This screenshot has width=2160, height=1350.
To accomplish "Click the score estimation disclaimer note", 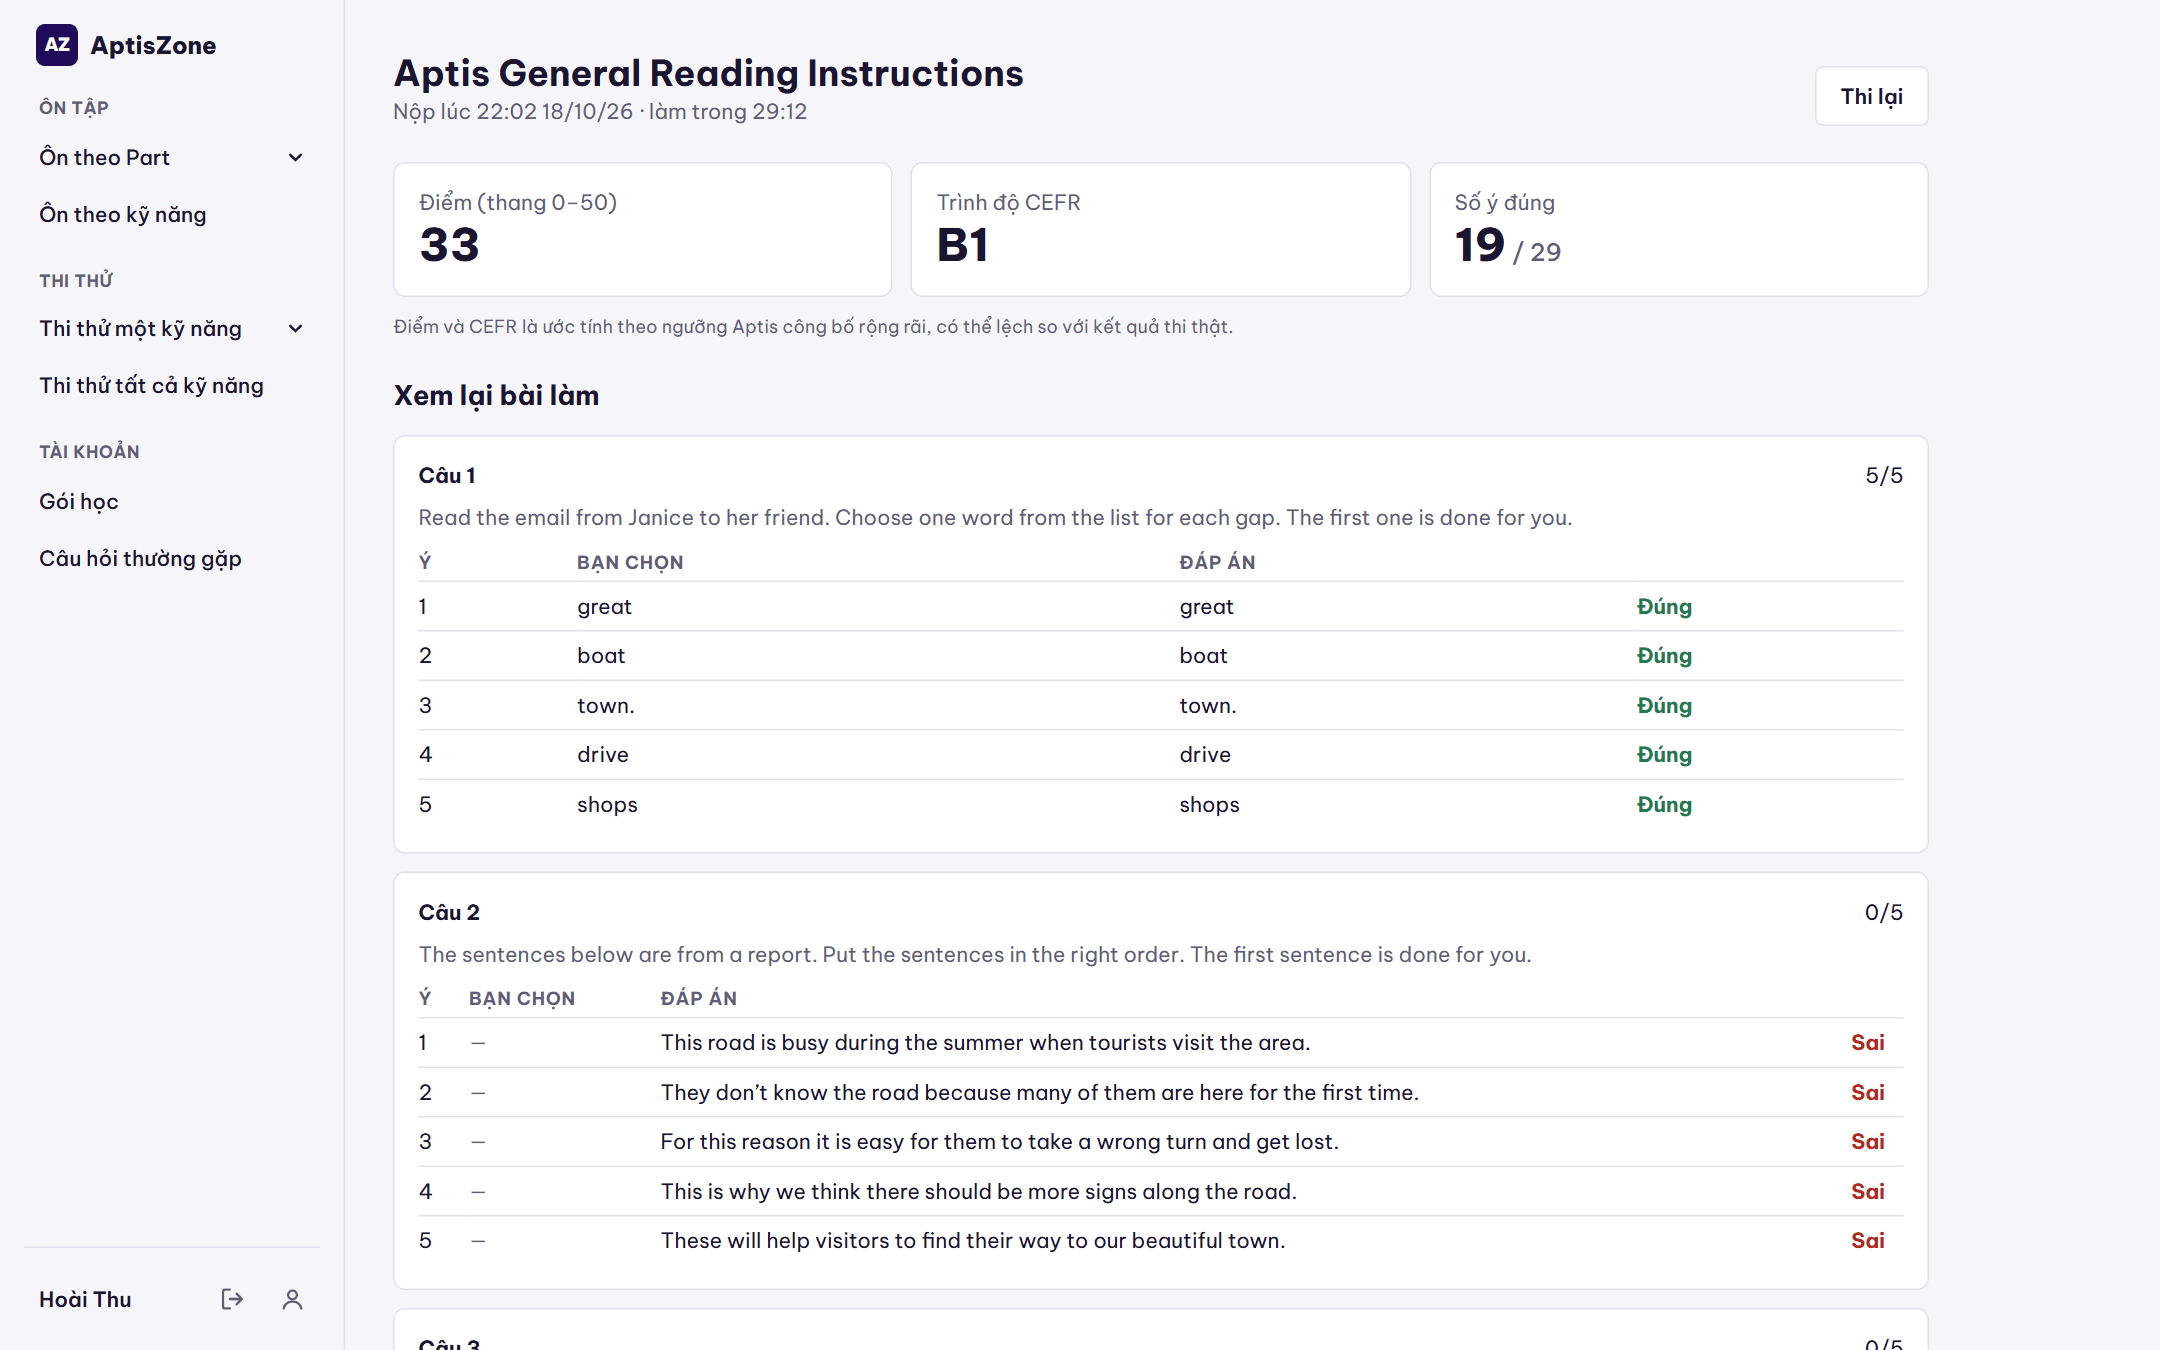I will [x=813, y=326].
